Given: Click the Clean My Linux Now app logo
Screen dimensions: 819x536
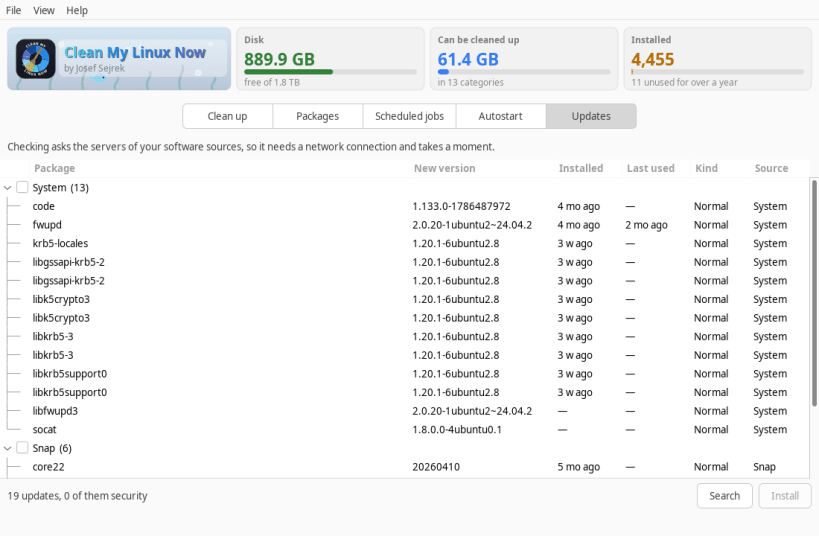Looking at the screenshot, I should point(35,59).
